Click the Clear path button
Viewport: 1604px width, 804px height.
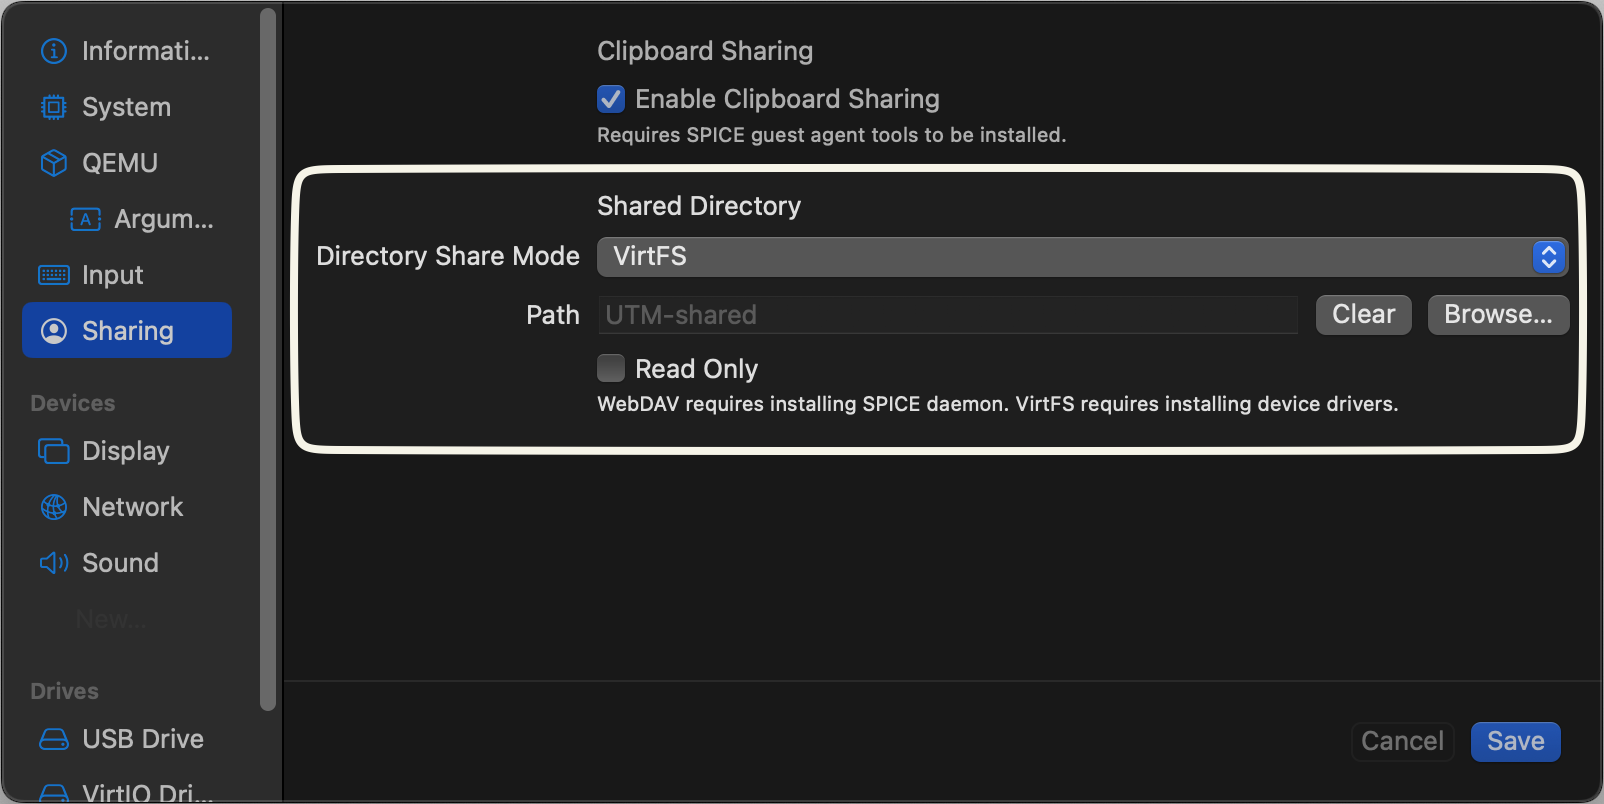[x=1363, y=315]
